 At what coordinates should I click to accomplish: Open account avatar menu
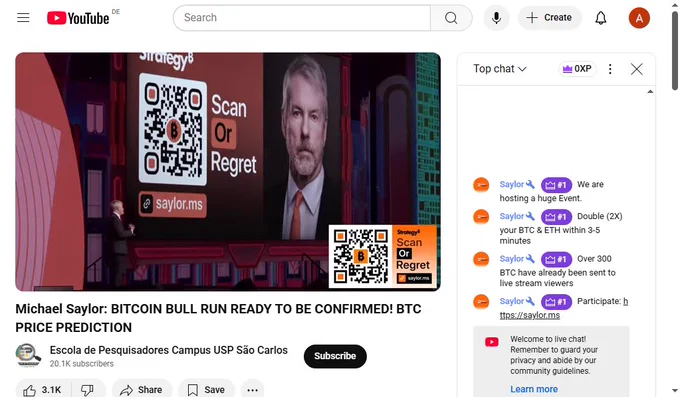(639, 18)
